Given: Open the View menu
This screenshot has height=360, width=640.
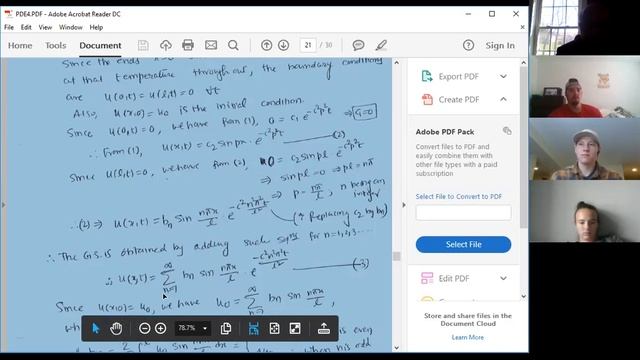Looking at the screenshot, I should [x=45, y=27].
